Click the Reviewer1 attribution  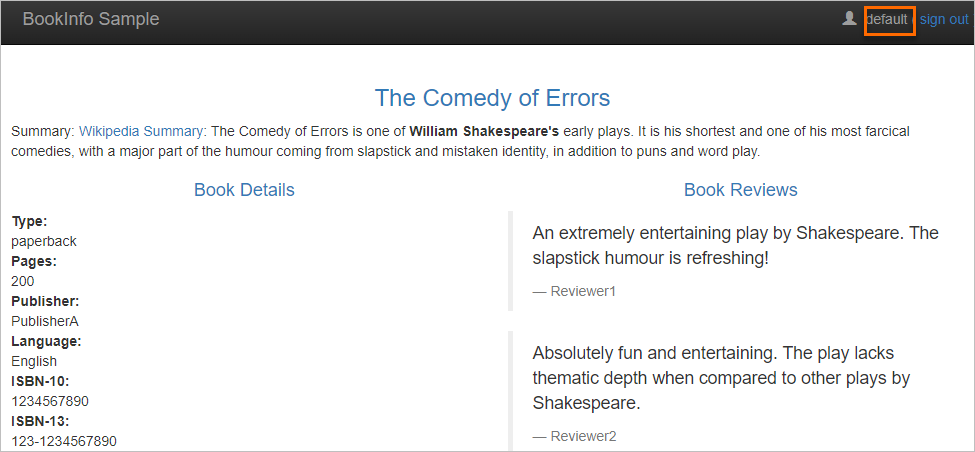click(582, 291)
